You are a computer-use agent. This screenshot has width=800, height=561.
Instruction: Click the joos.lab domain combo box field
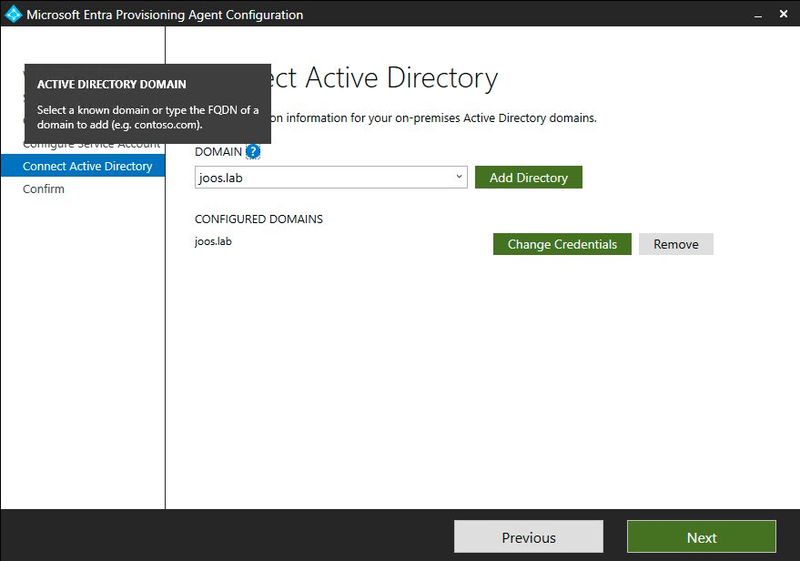(331, 177)
